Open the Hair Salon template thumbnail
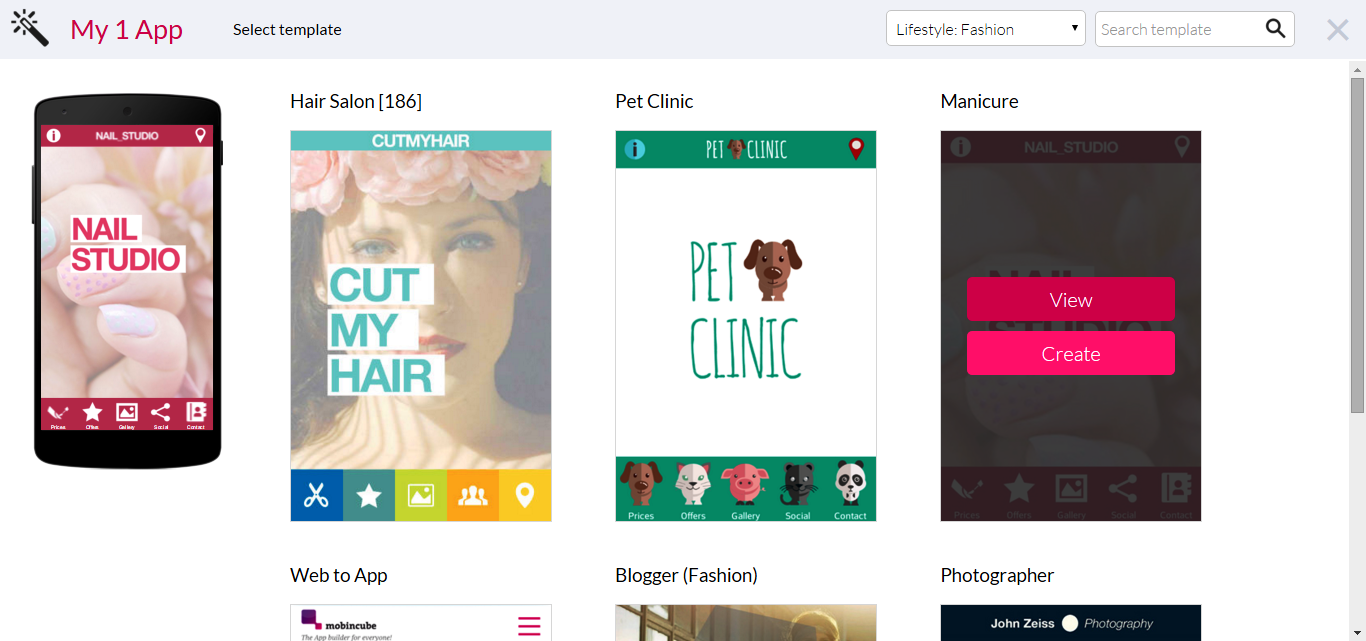1366x641 pixels. pyautogui.click(x=421, y=326)
